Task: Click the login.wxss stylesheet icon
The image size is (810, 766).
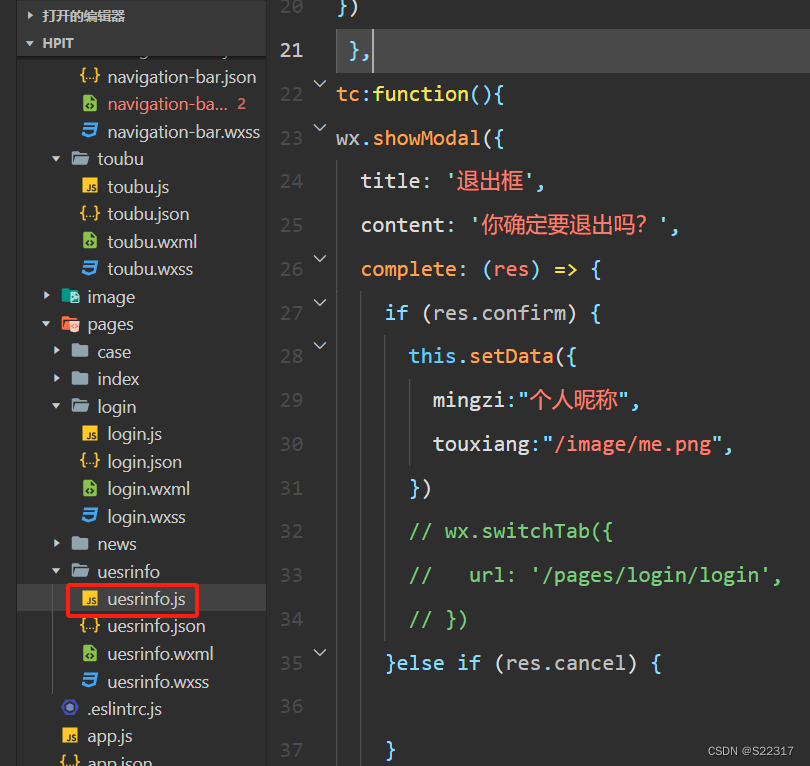Action: pyautogui.click(x=90, y=515)
